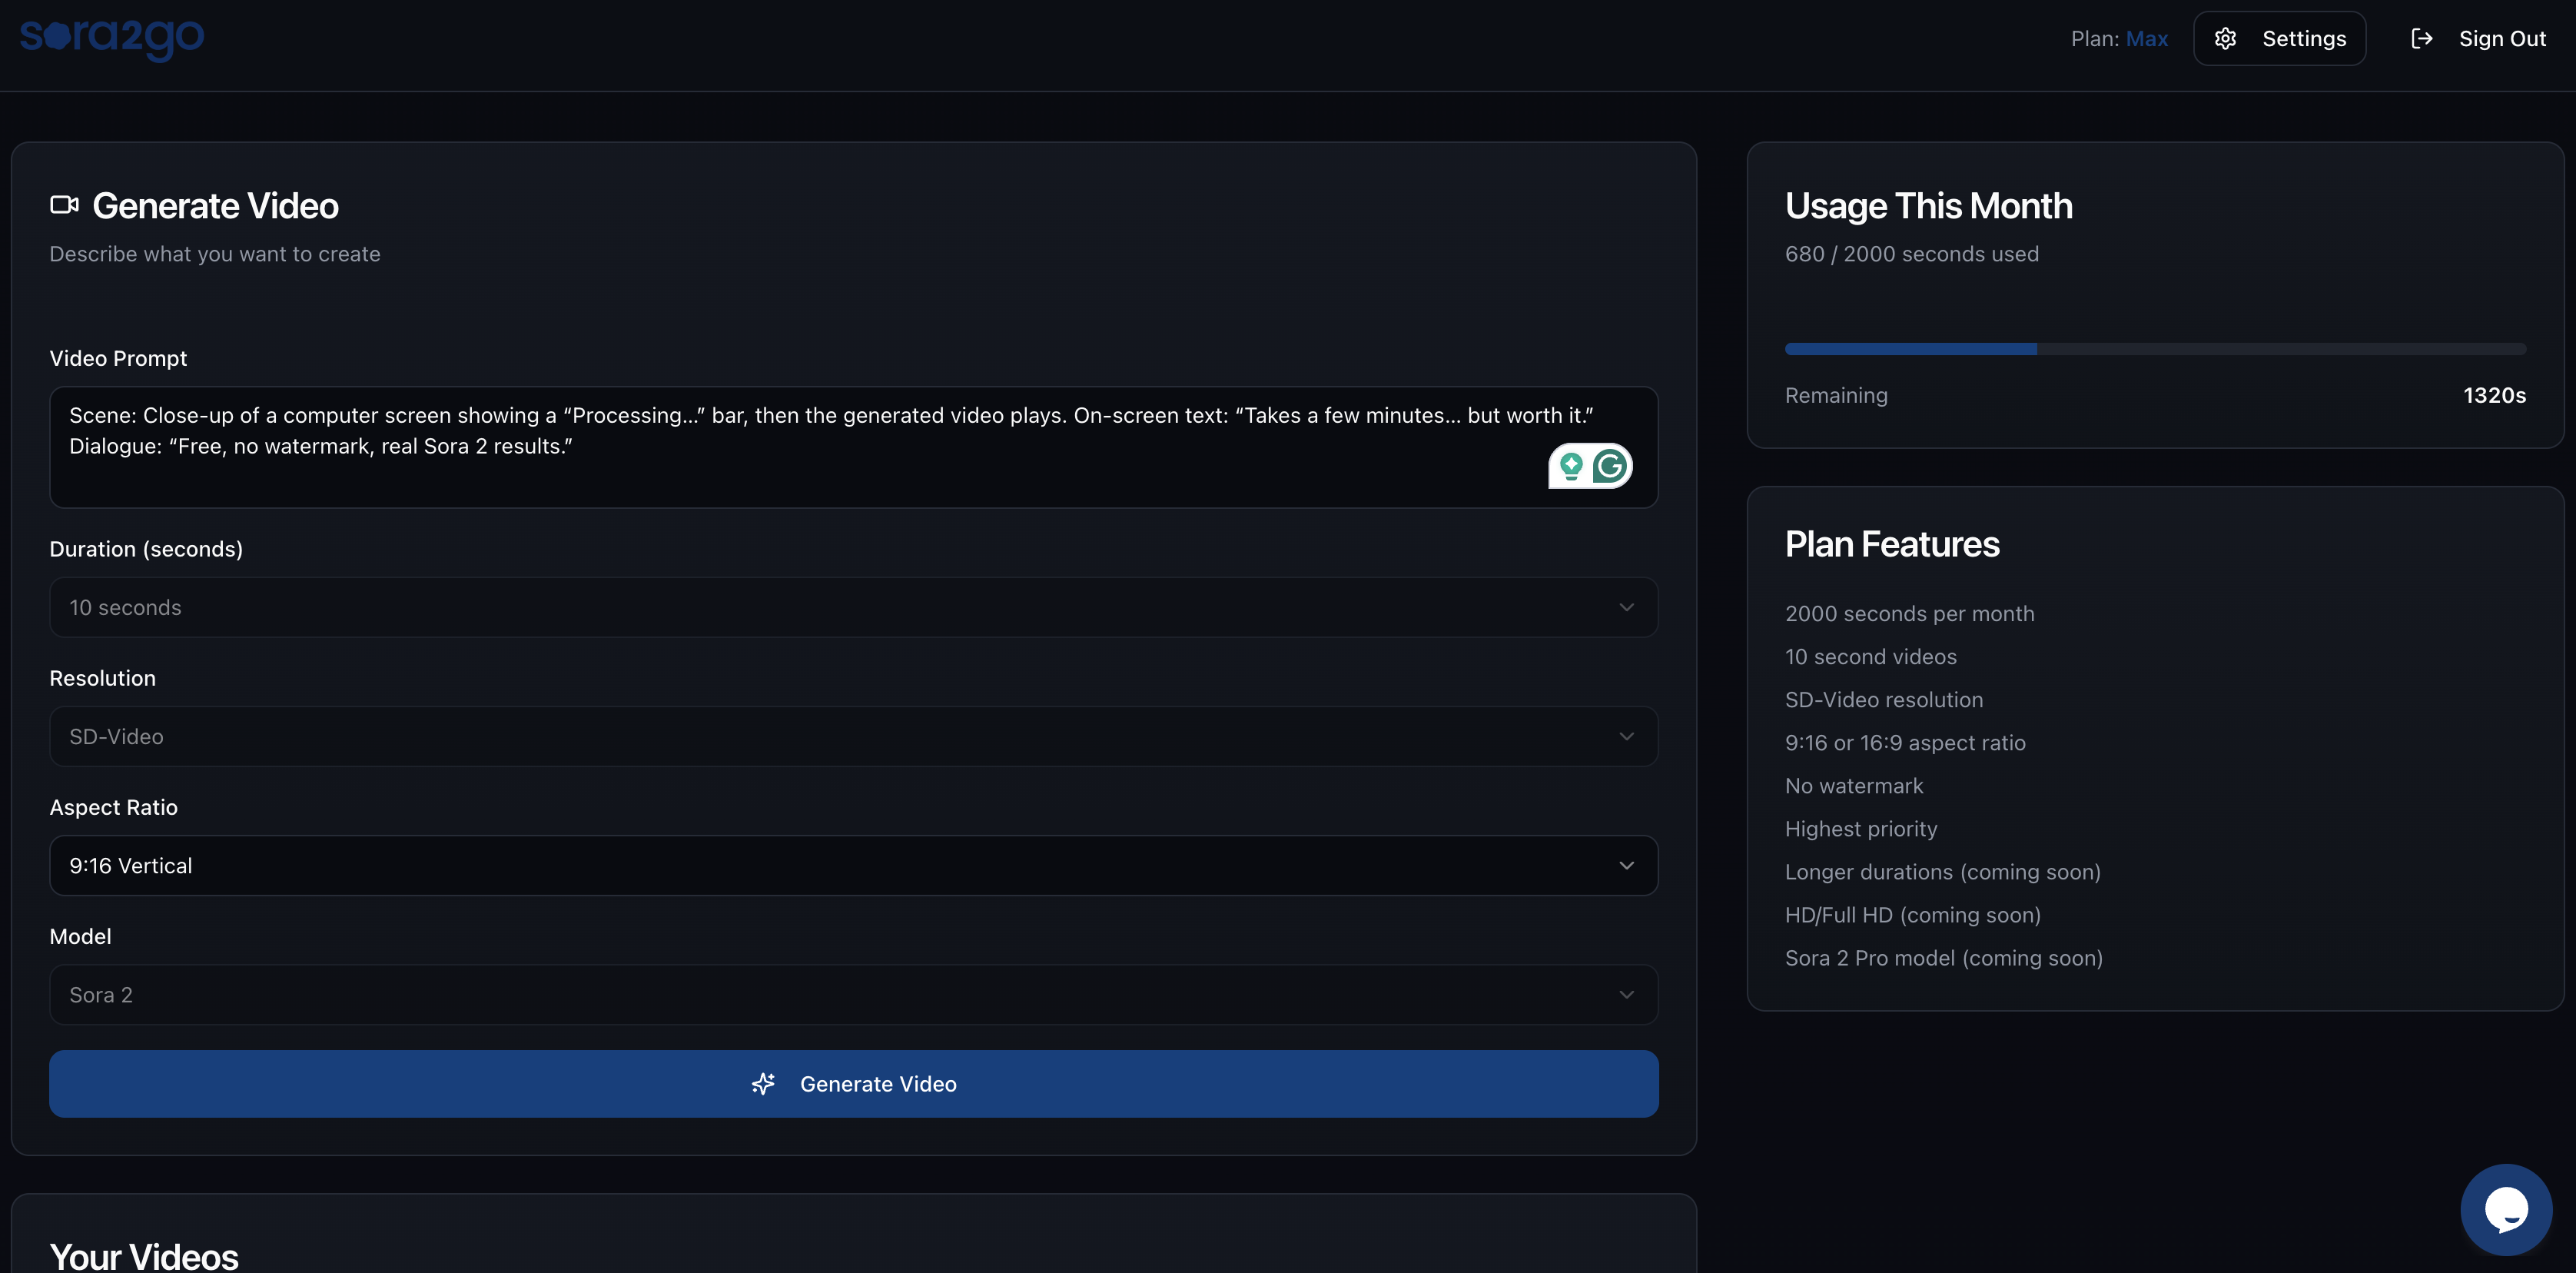
Task: Open Settings from the header
Action: click(2303, 39)
